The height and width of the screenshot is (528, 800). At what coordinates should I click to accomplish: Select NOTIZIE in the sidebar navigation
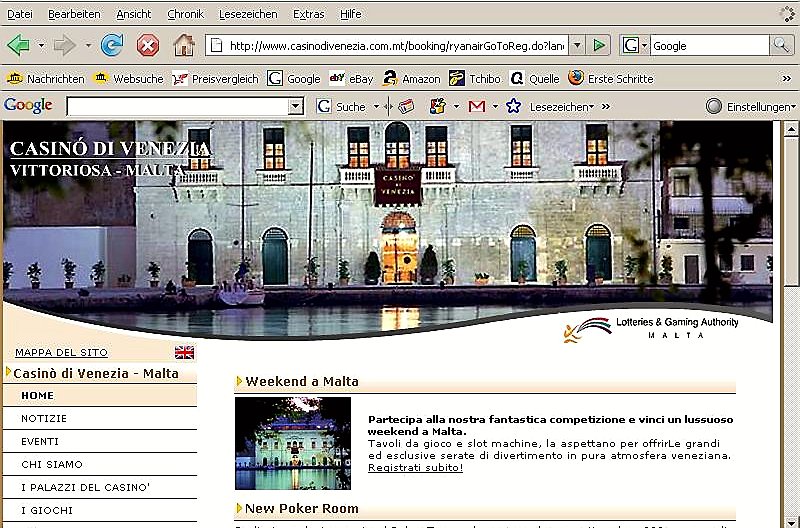[44, 418]
